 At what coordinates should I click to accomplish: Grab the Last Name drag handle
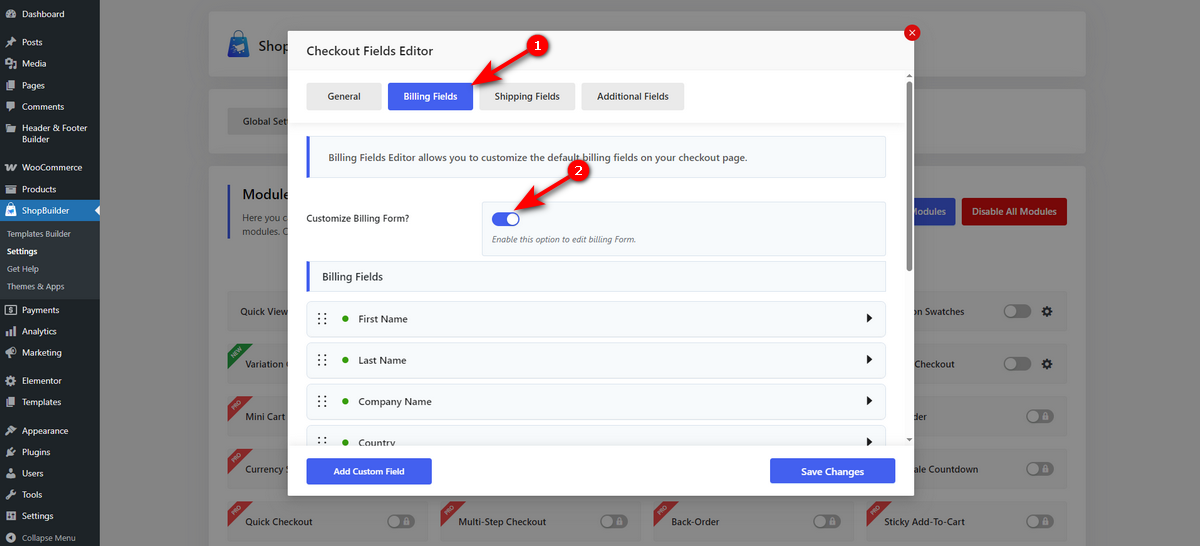(x=322, y=360)
